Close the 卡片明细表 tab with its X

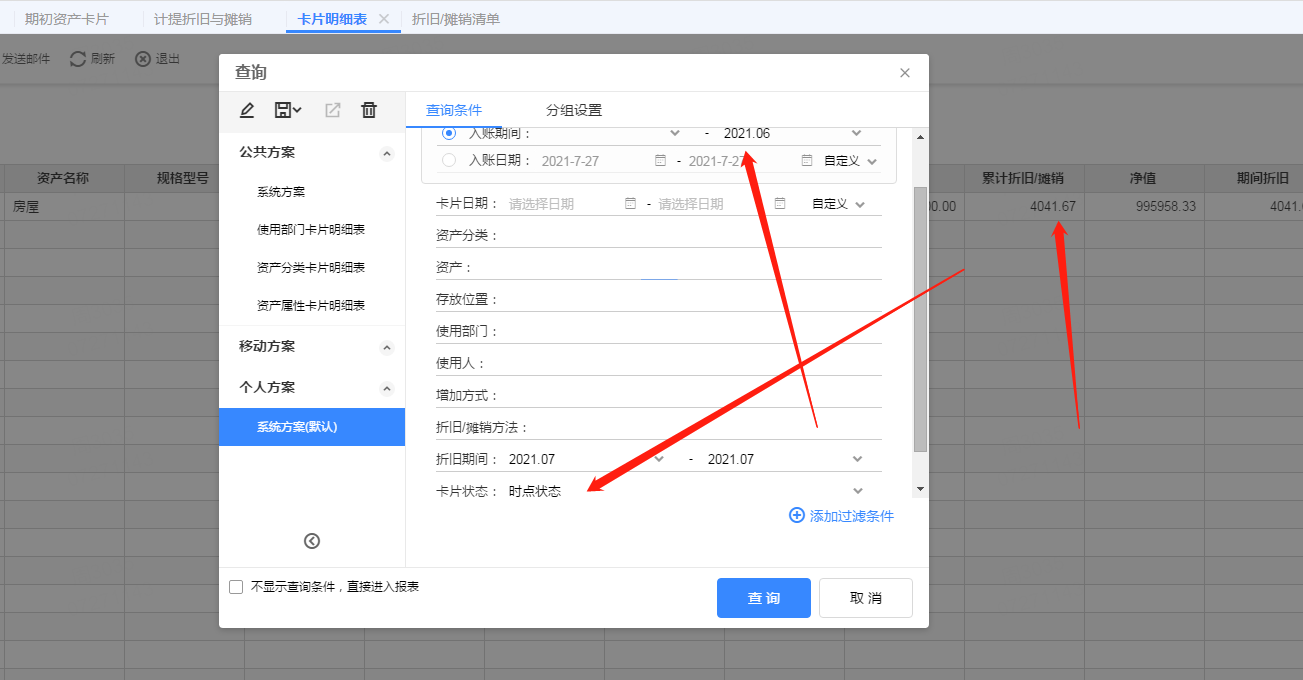pyautogui.click(x=384, y=19)
